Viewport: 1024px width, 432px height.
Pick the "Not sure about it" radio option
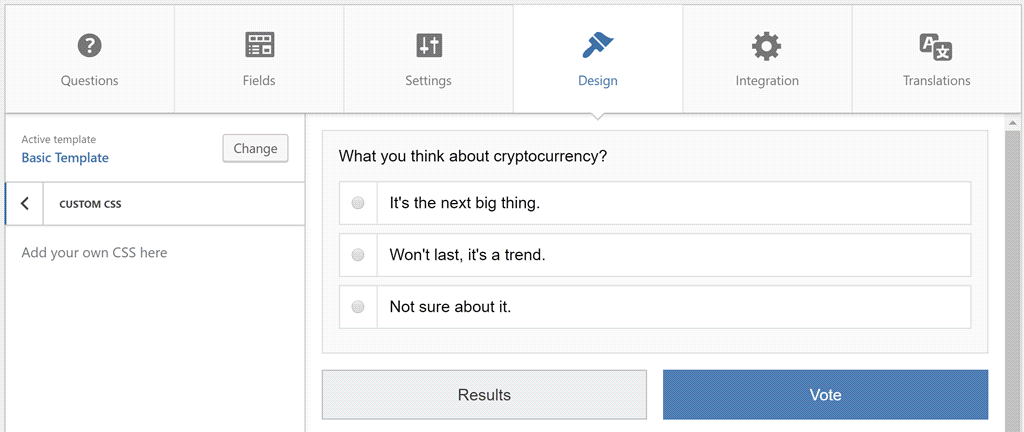[358, 306]
